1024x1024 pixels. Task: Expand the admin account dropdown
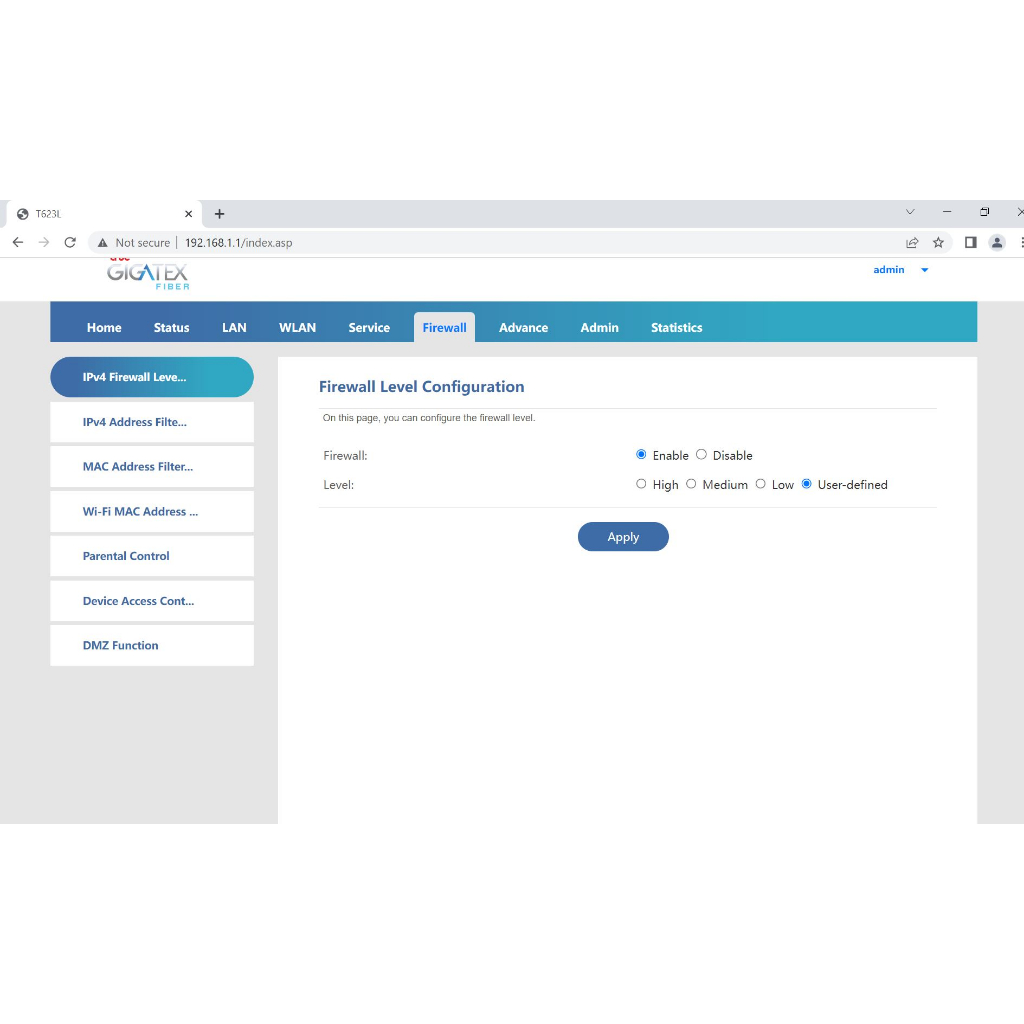[x=924, y=270]
